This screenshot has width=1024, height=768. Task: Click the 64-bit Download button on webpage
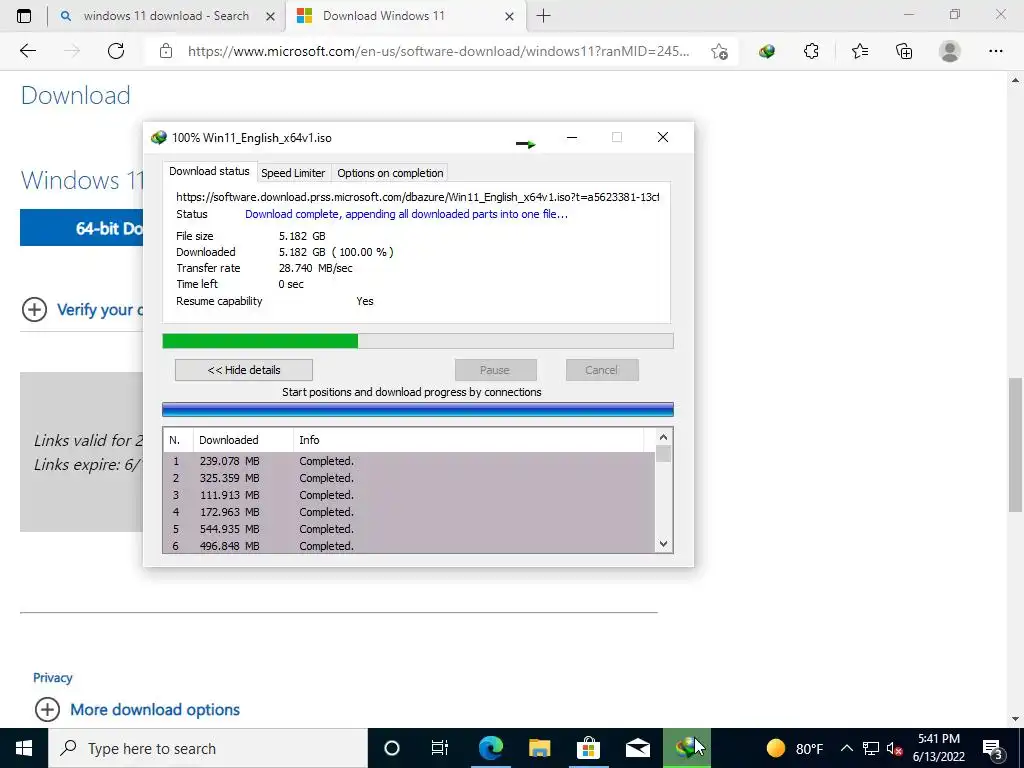click(82, 228)
